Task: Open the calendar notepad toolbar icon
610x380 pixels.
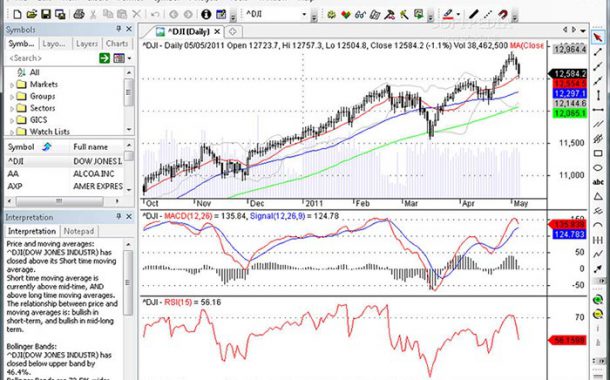Action: pyautogui.click(x=221, y=15)
